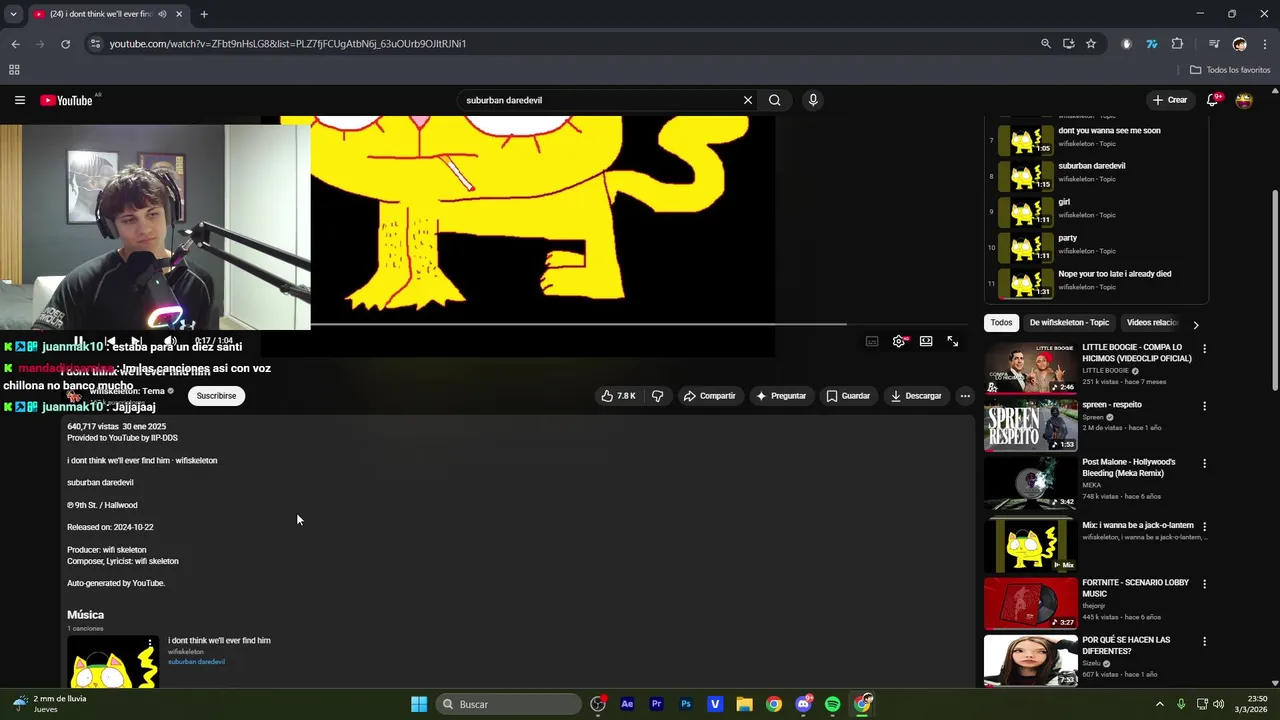This screenshot has height=720, width=1280.
Task: Open the Chrome zoom indicator
Action: [x=1046, y=44]
